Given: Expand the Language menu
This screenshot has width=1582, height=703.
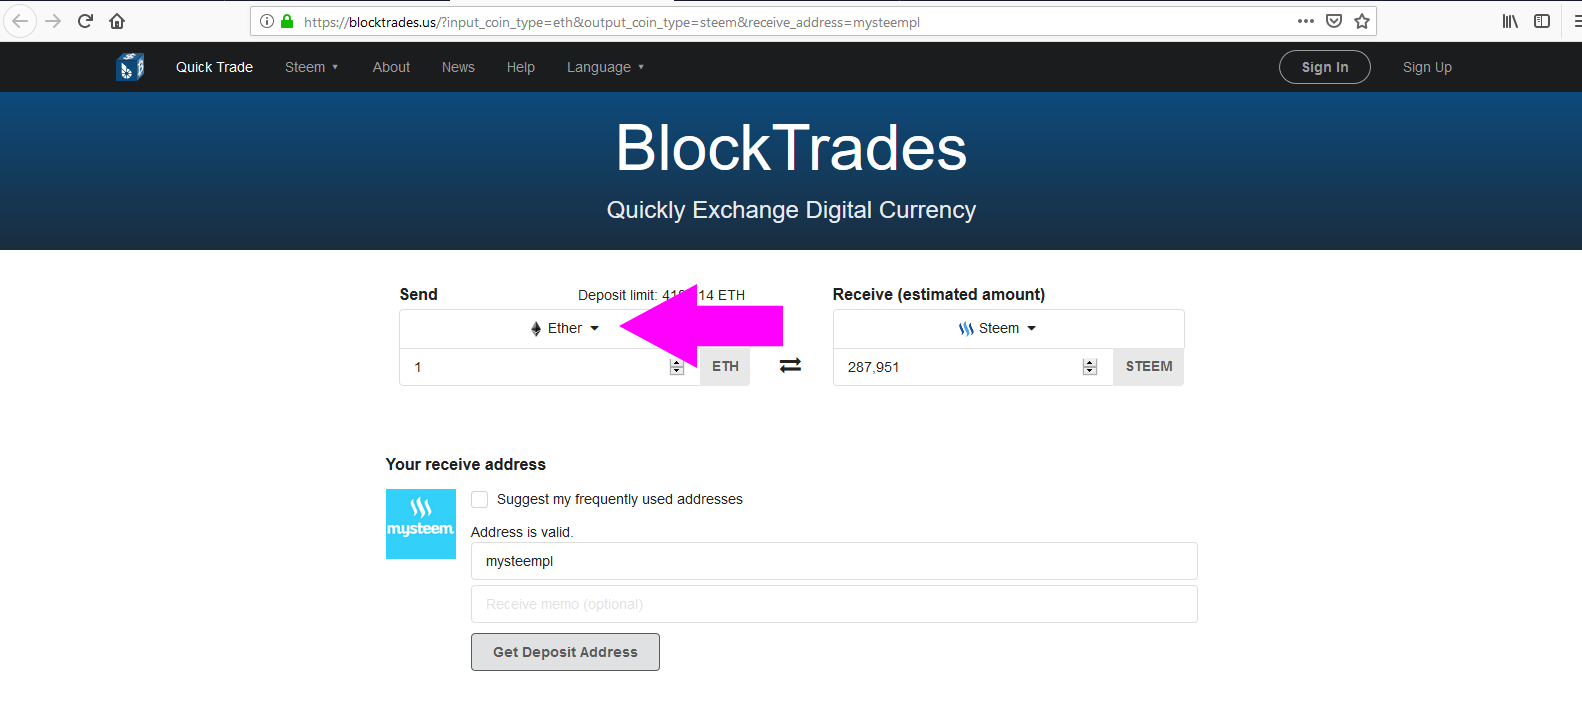Looking at the screenshot, I should (606, 67).
